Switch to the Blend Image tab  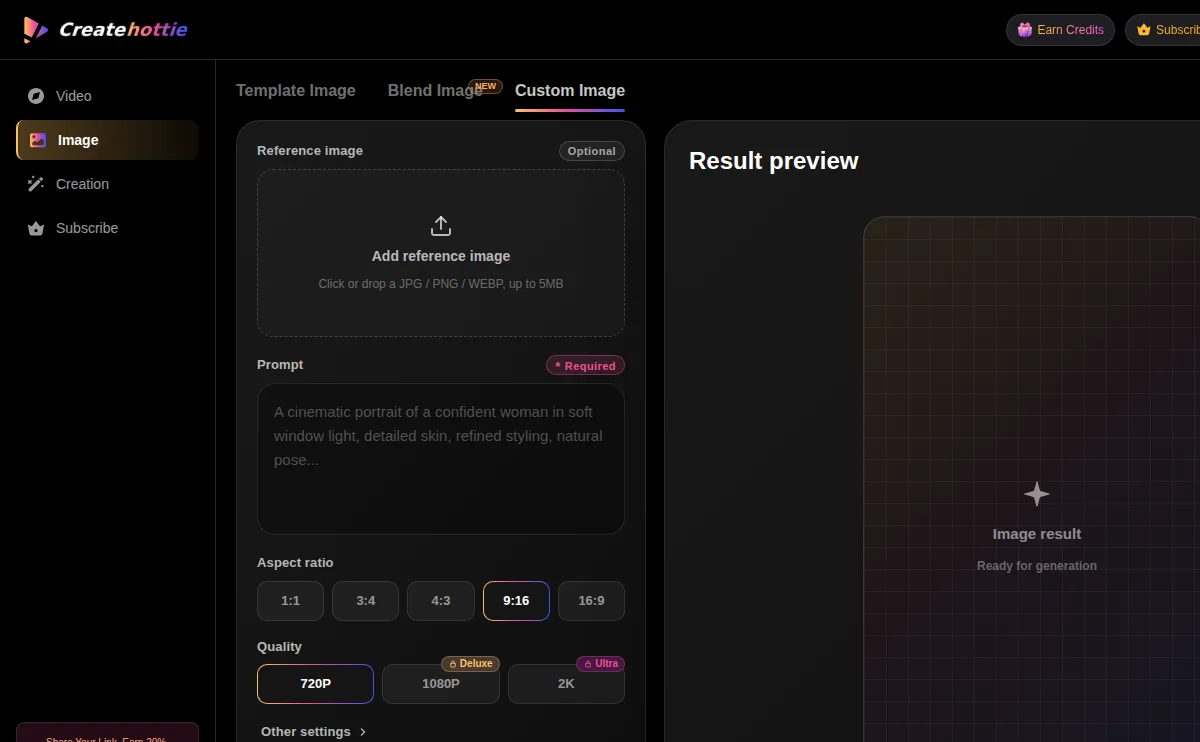coord(435,90)
